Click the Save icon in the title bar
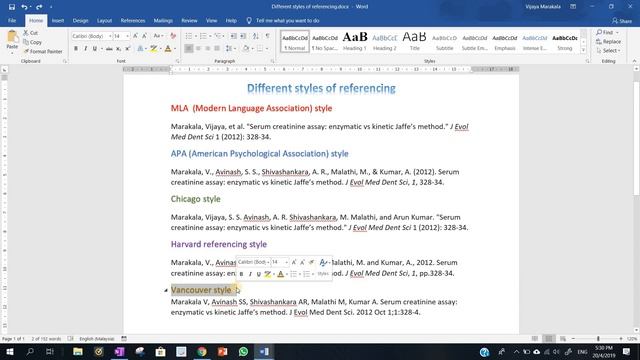The image size is (640, 360). pos(11,7)
